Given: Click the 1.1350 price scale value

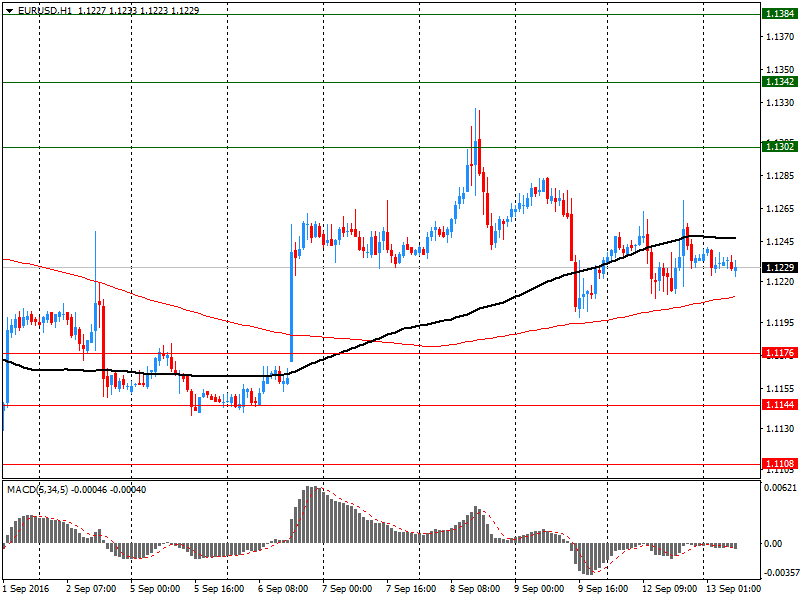Looking at the screenshot, I should pos(780,69).
